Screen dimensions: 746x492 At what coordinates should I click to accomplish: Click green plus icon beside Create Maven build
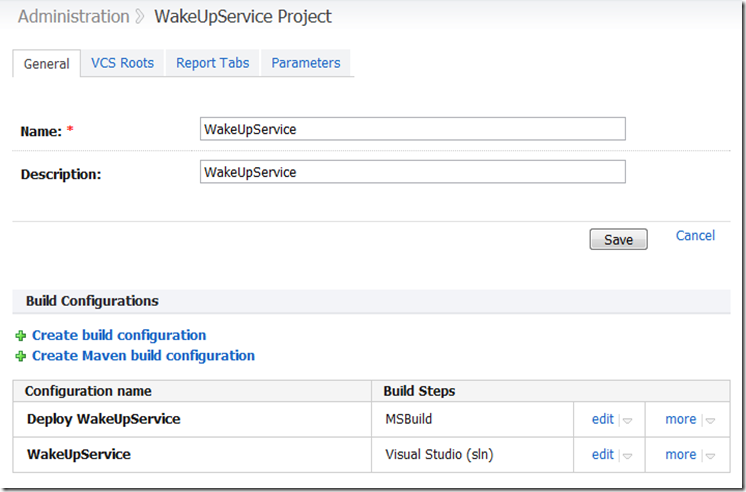pyautogui.click(x=21, y=356)
